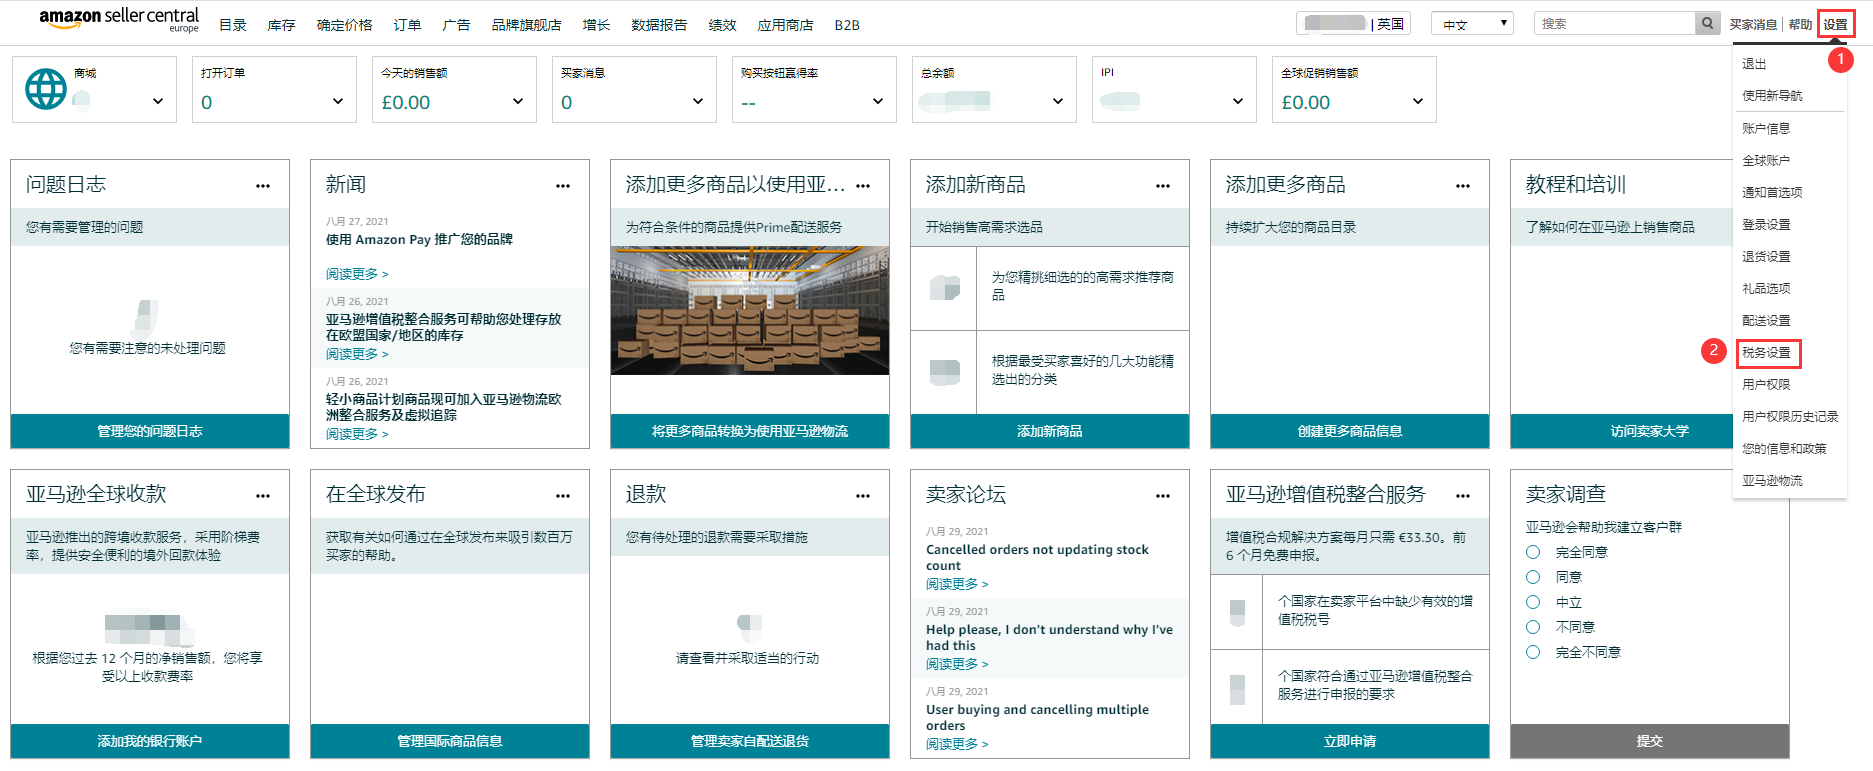The width and height of the screenshot is (1873, 771).
Task: Click 阅读更多 under Amazon Pay news
Action: pyautogui.click(x=356, y=274)
